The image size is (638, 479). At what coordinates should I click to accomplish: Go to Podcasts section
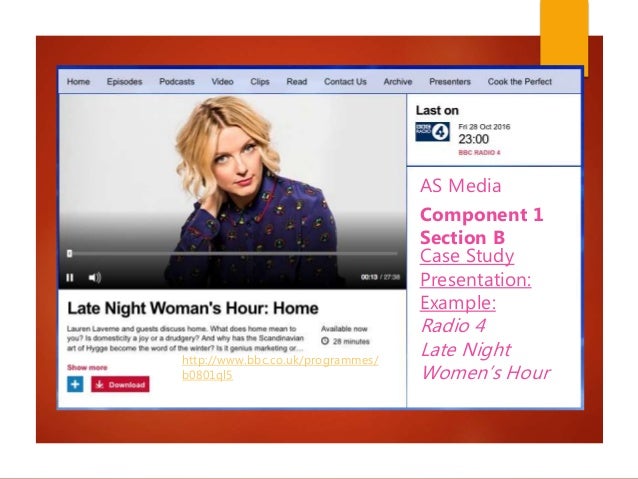coord(177,81)
